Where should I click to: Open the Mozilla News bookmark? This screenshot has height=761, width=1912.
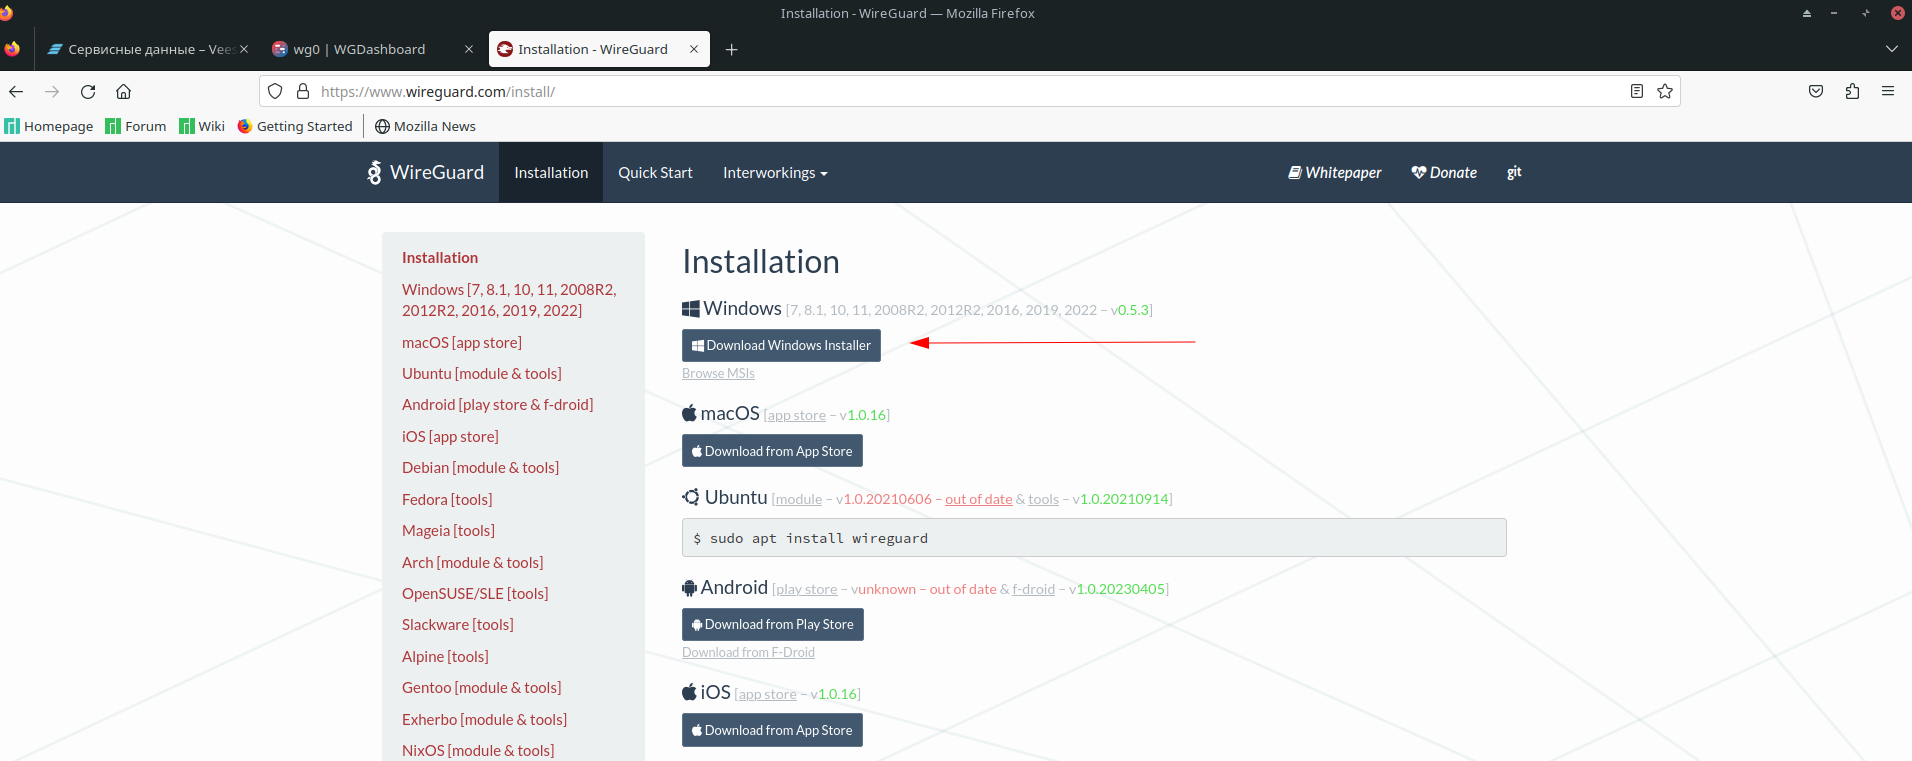(425, 126)
